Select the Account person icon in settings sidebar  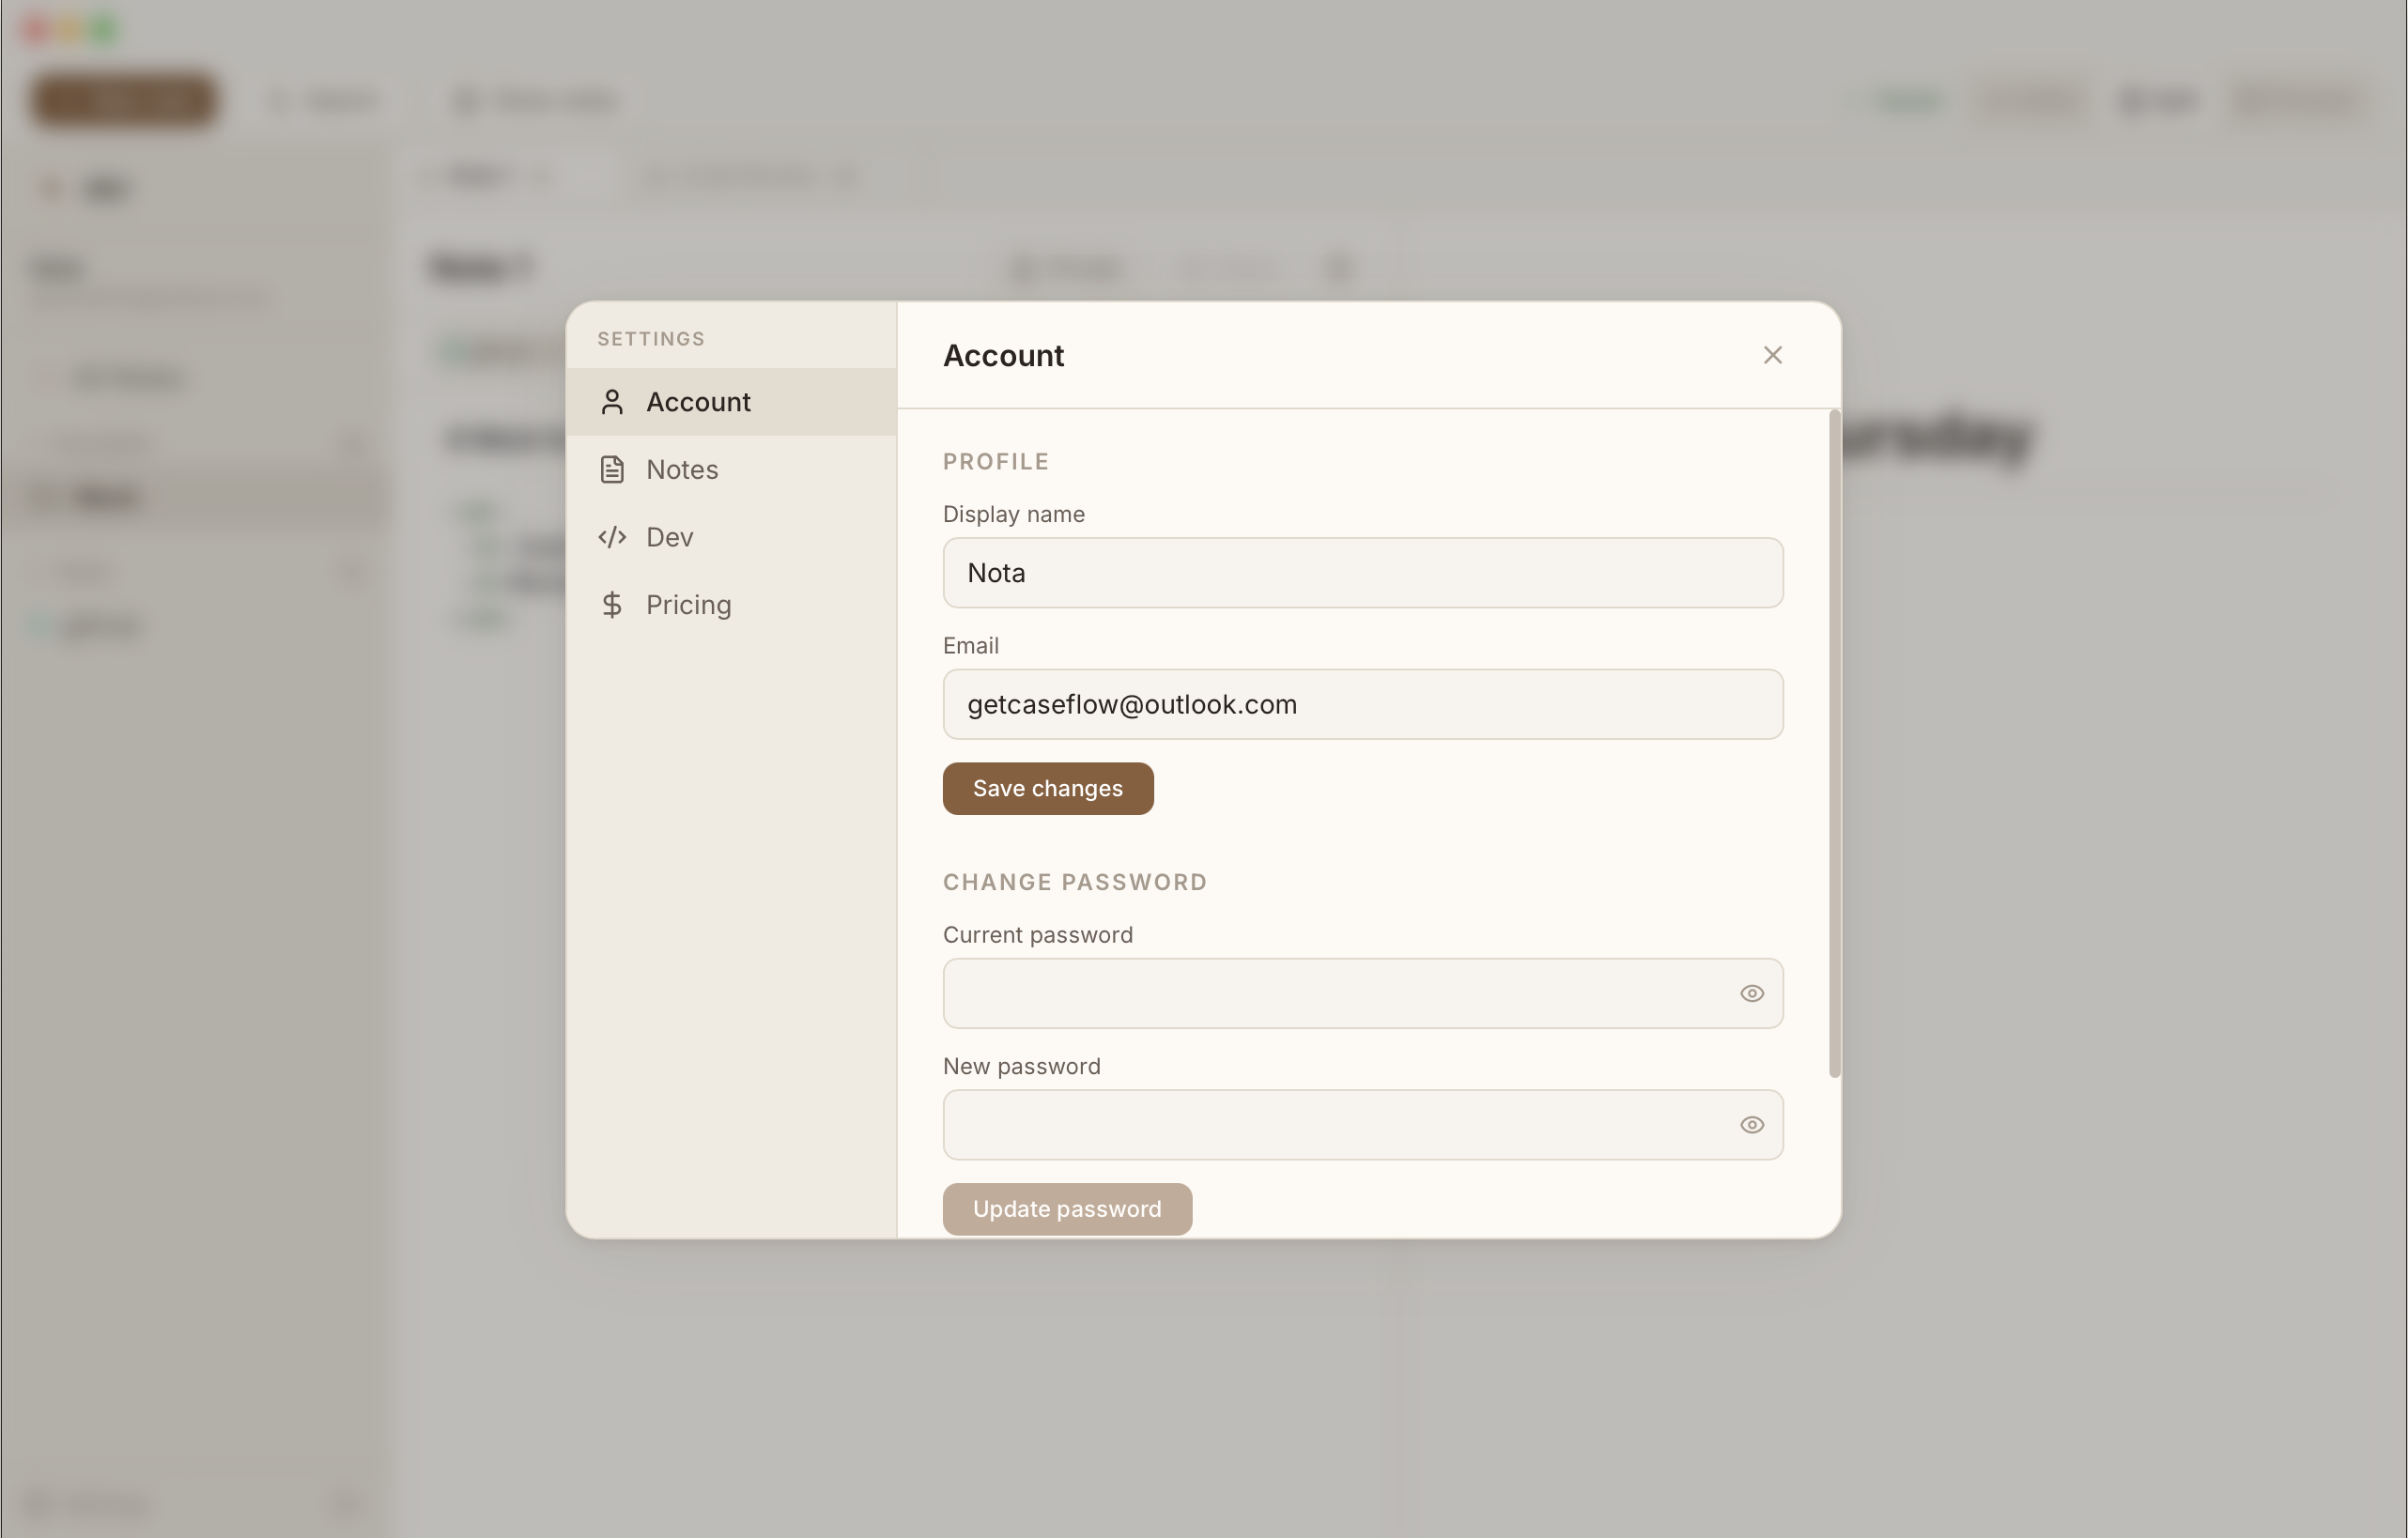pos(612,401)
